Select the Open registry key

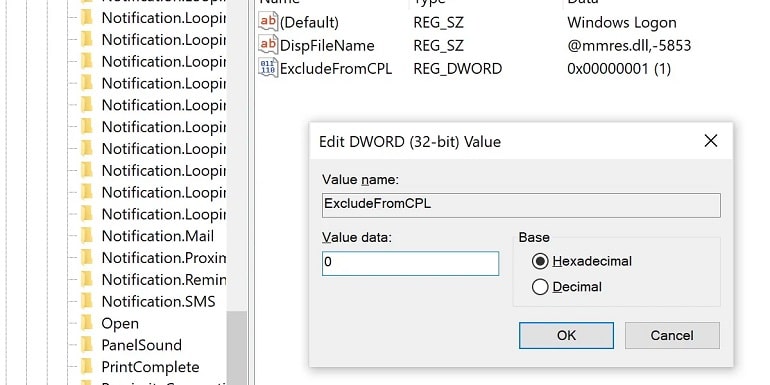click(x=120, y=324)
